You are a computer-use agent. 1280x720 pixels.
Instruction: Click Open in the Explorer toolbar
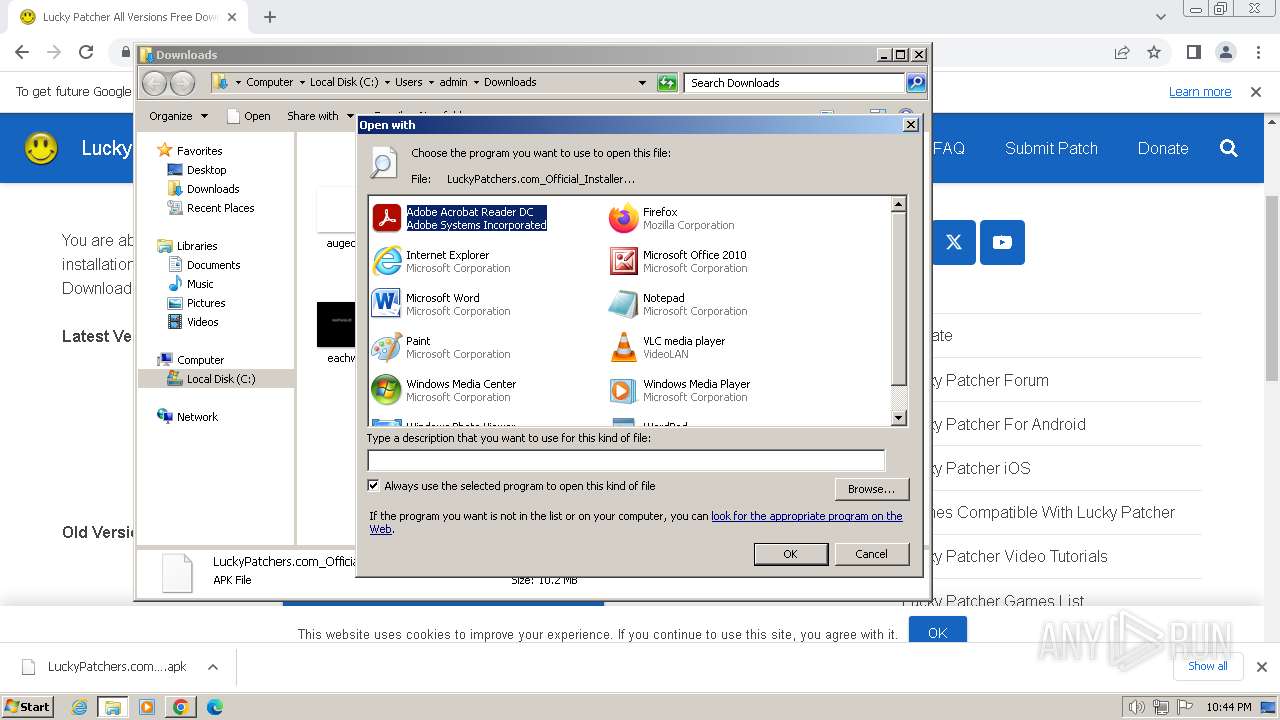249,116
